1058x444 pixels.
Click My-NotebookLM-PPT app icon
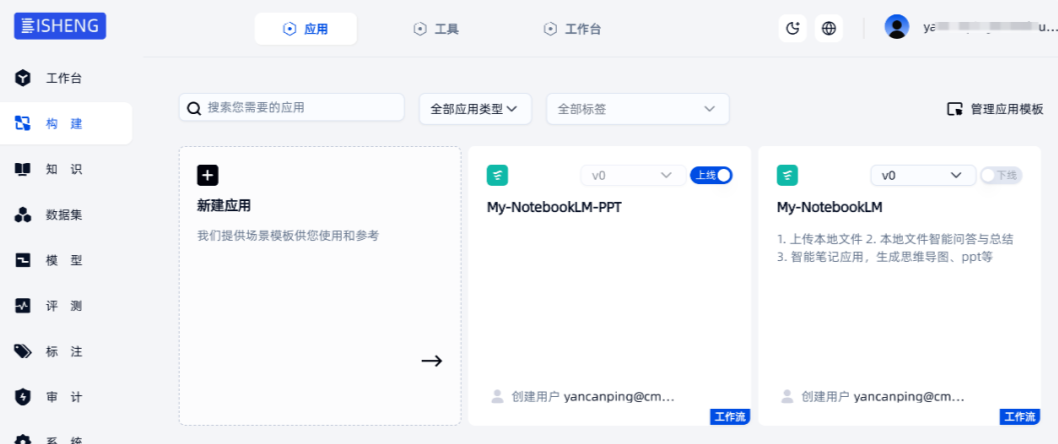pyautogui.click(x=497, y=175)
